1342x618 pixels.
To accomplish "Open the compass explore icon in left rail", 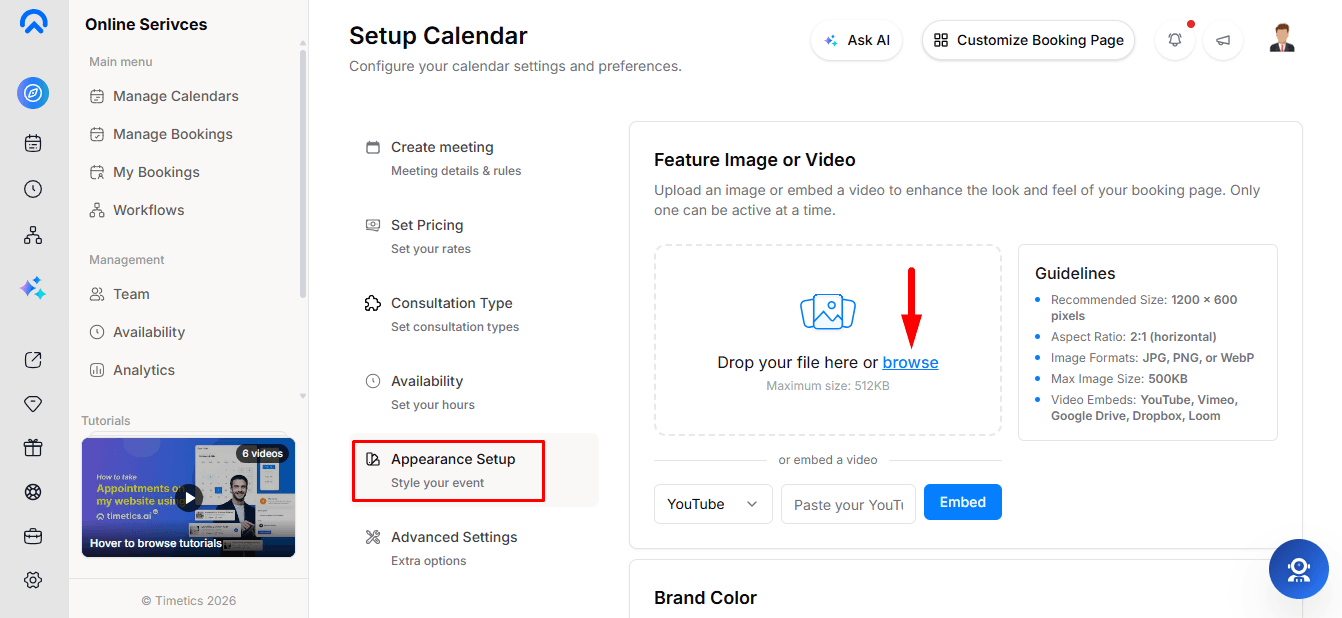I will click(x=33, y=93).
